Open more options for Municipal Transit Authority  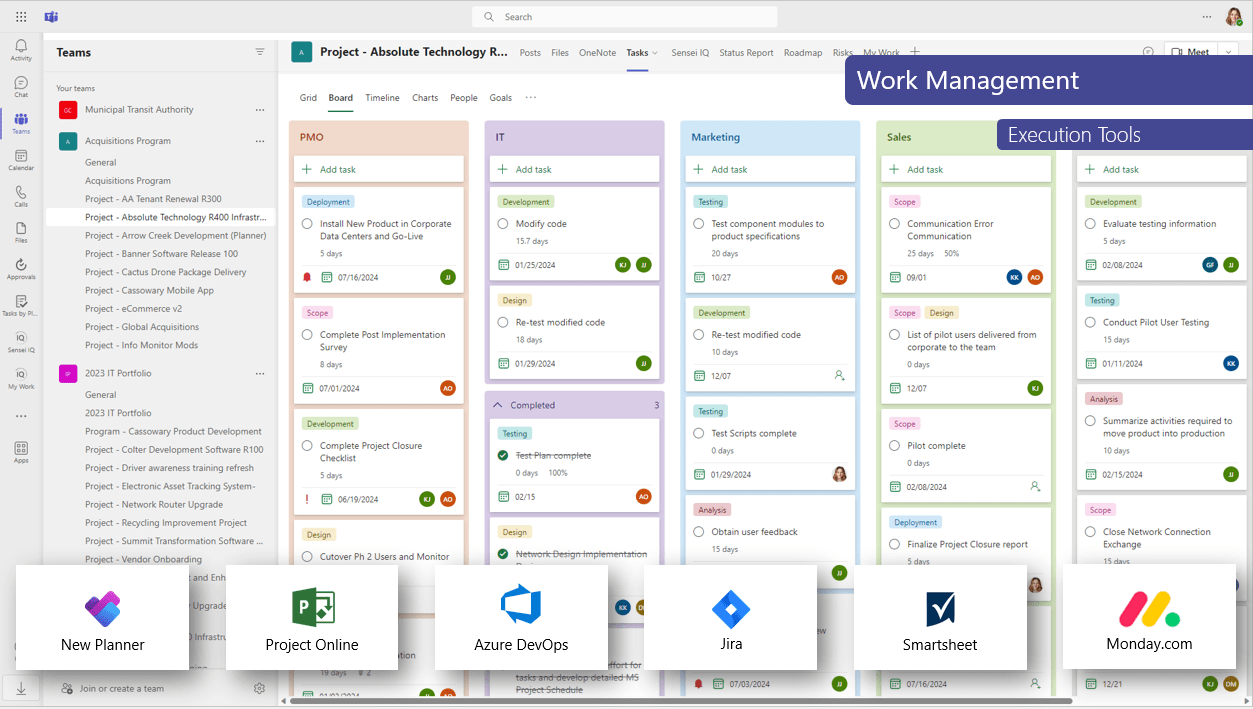(x=260, y=110)
